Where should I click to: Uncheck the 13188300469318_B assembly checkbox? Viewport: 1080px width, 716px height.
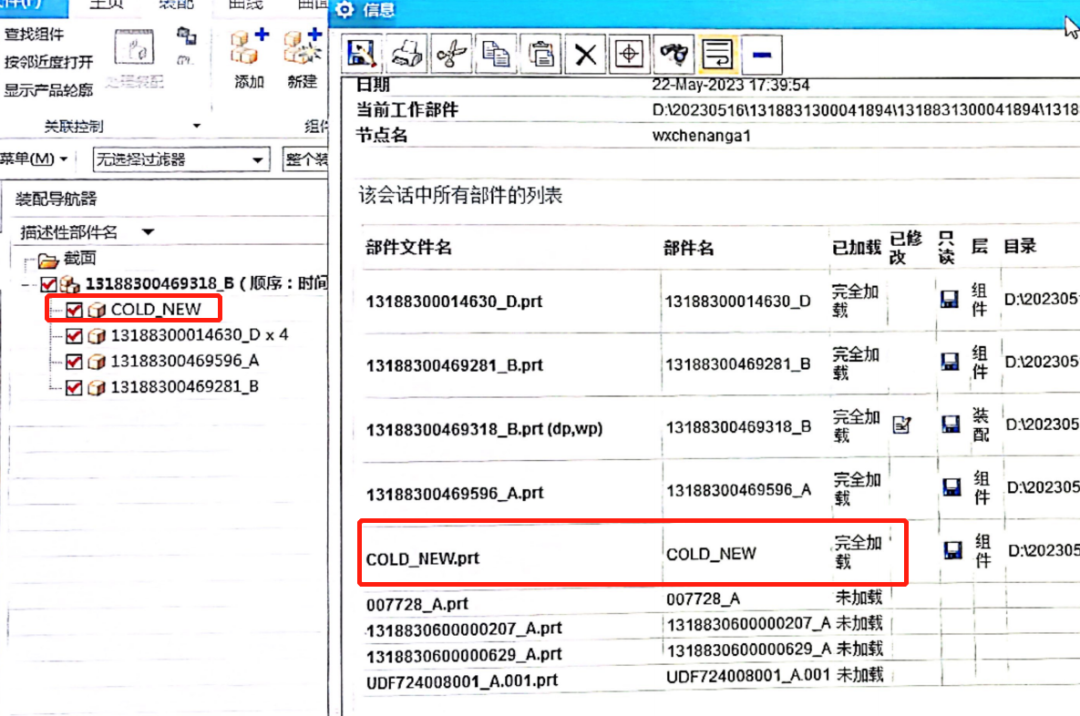[x=48, y=284]
